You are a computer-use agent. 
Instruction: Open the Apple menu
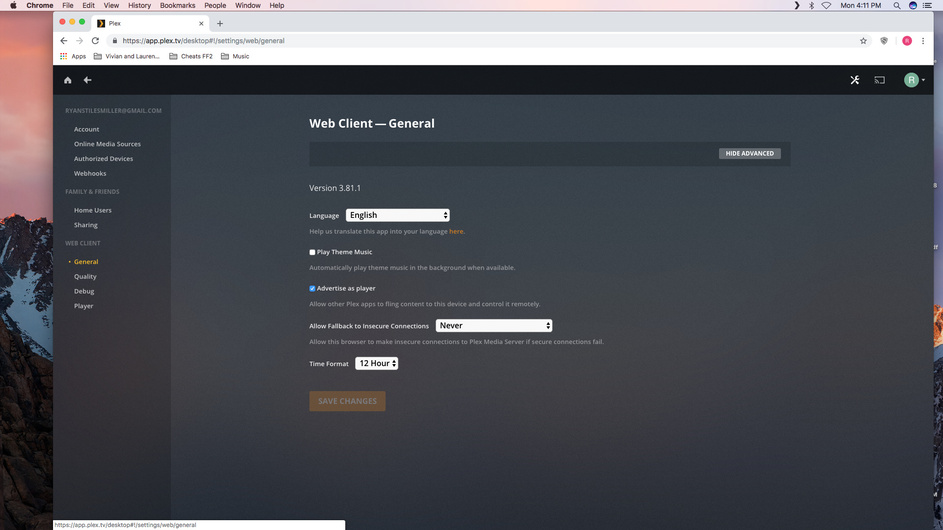click(13, 5)
